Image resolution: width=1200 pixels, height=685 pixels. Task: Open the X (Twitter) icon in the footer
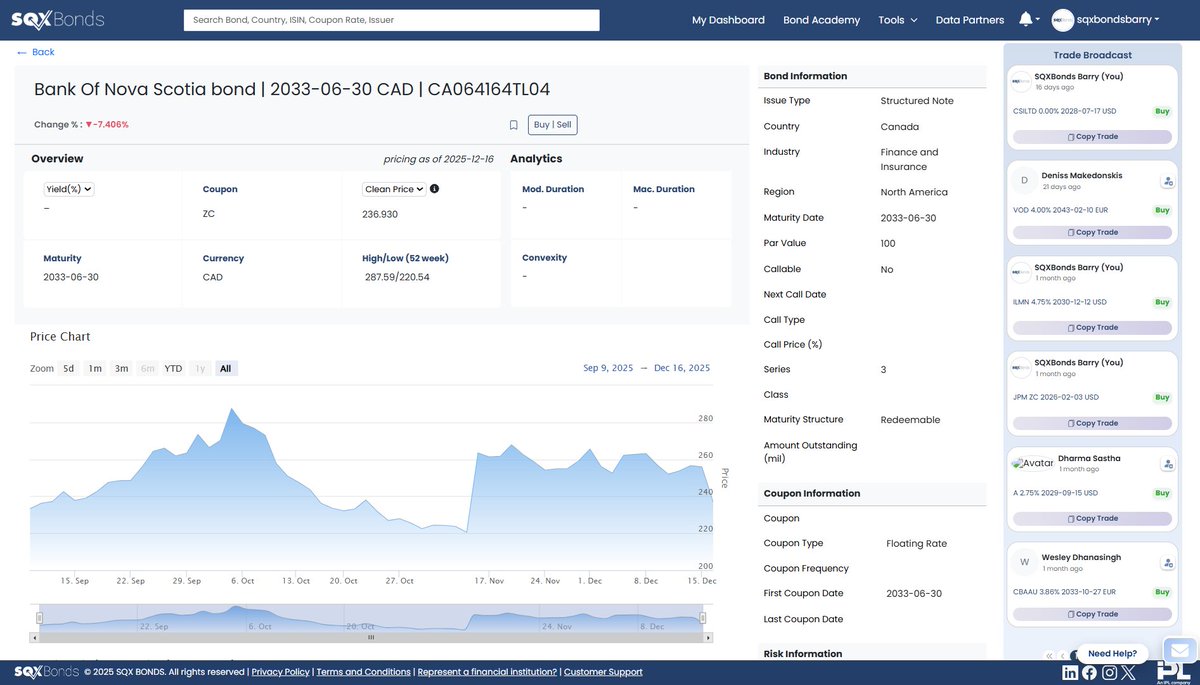click(1129, 672)
